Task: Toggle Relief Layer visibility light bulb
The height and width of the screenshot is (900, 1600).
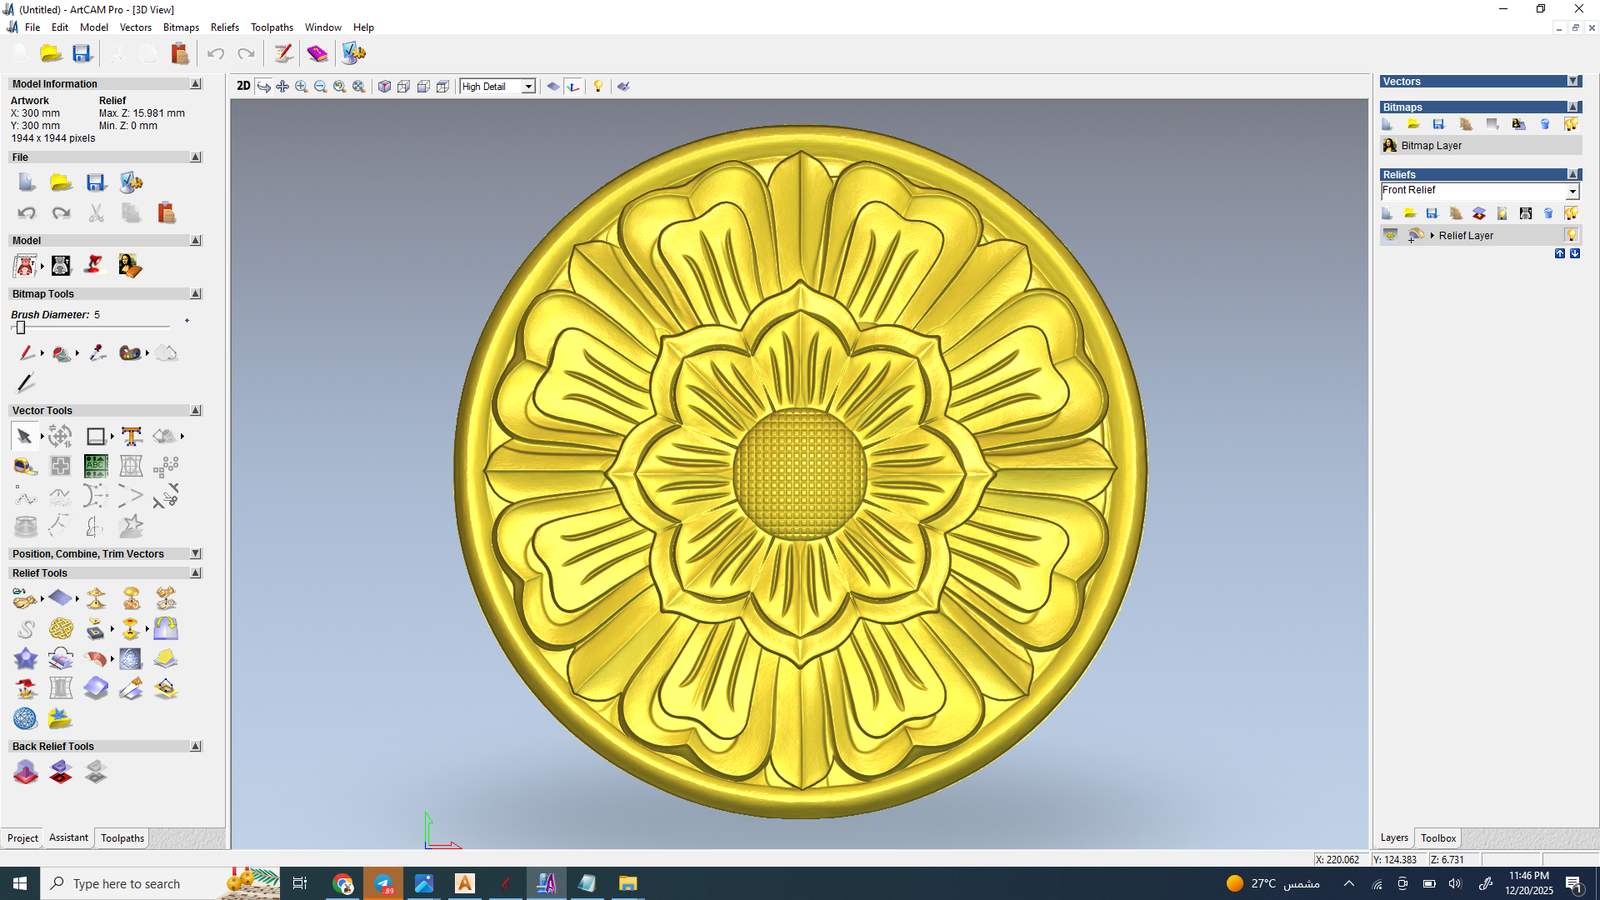Action: click(1571, 235)
